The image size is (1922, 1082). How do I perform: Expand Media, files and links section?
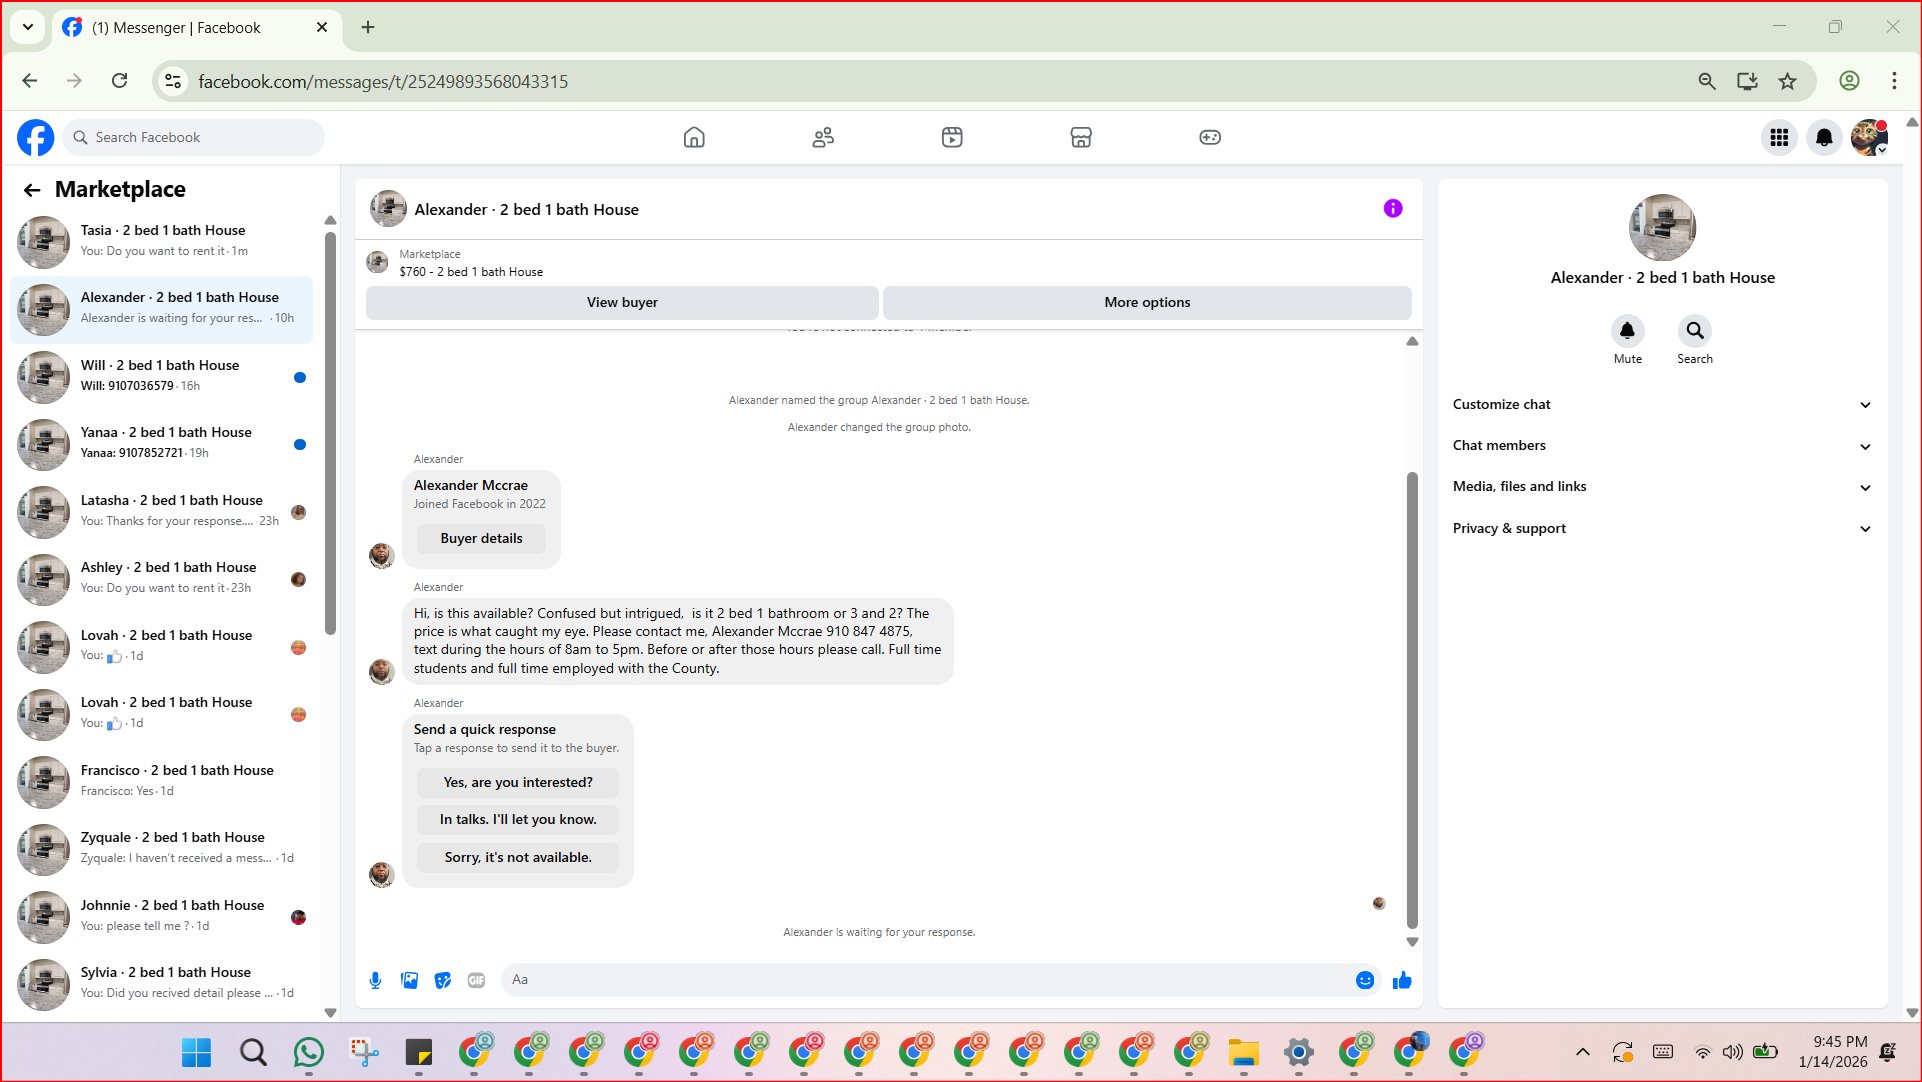(x=1661, y=487)
